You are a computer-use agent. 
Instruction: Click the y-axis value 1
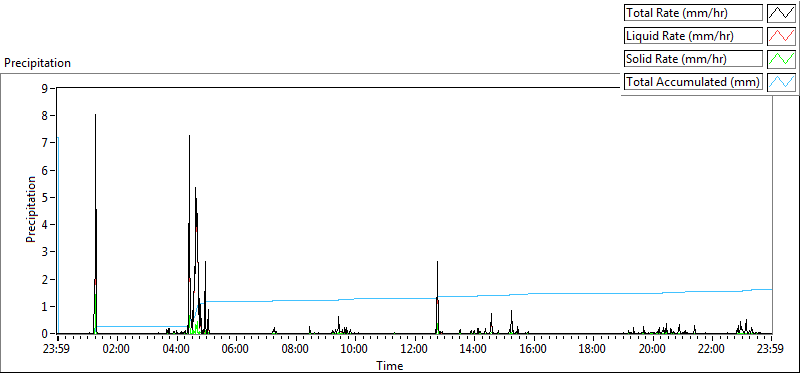pyautogui.click(x=45, y=307)
